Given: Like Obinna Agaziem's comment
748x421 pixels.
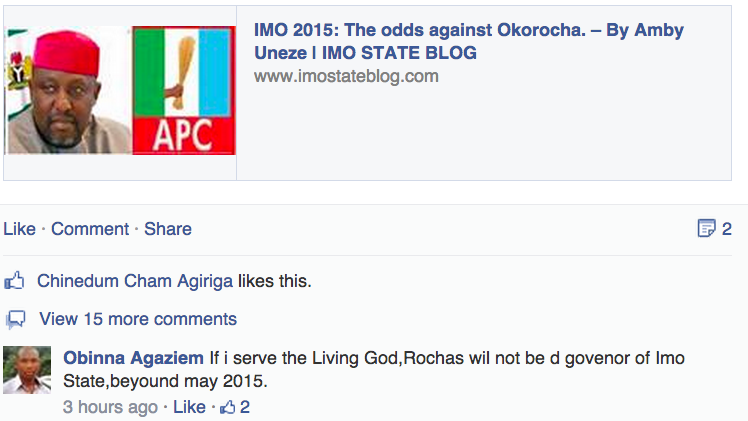Looking at the screenshot, I should 189,407.
